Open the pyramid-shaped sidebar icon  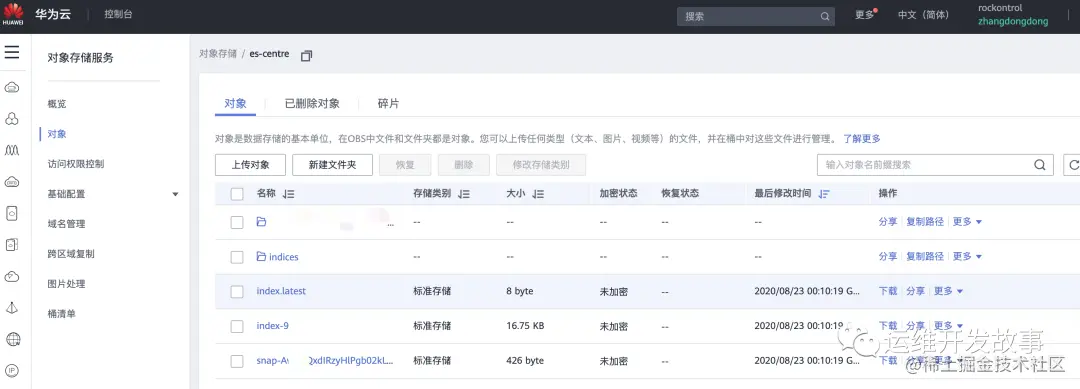click(12, 308)
